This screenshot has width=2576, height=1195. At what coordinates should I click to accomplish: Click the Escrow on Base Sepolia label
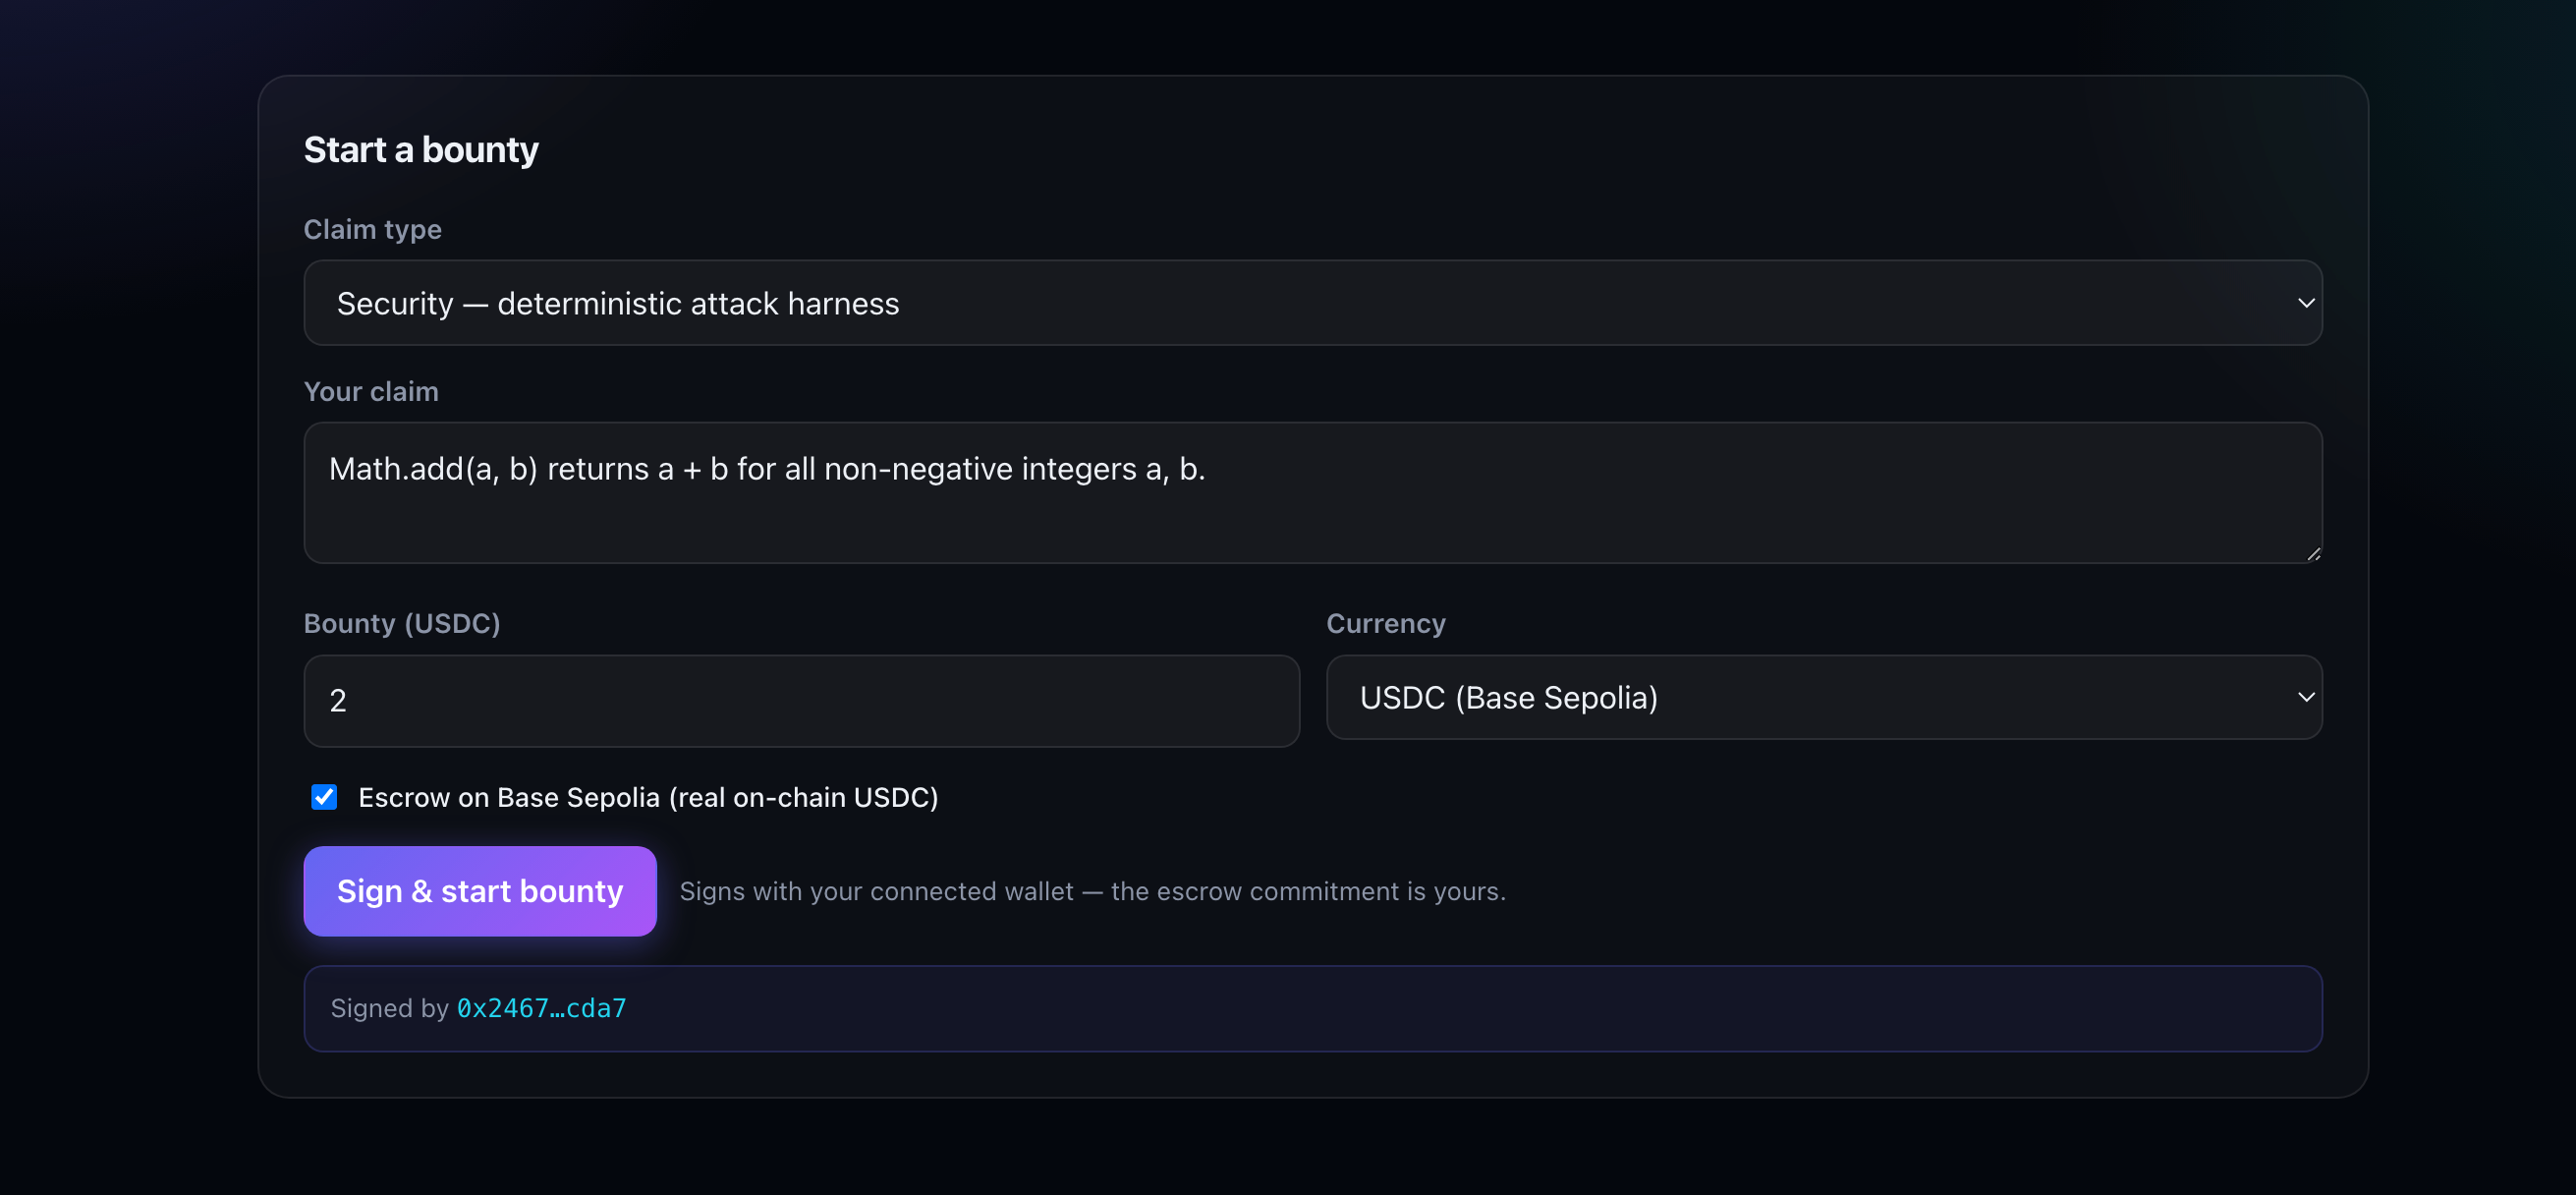(x=648, y=797)
